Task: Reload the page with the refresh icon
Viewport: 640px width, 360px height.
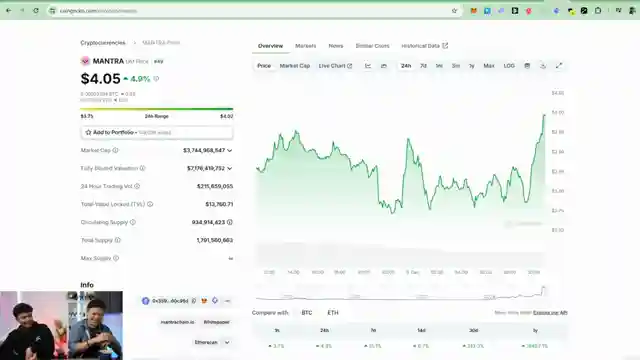Action: click(36, 11)
